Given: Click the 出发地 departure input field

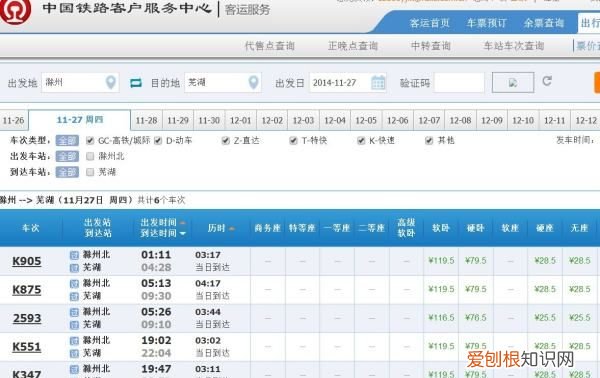Looking at the screenshot, I should (x=80, y=82).
